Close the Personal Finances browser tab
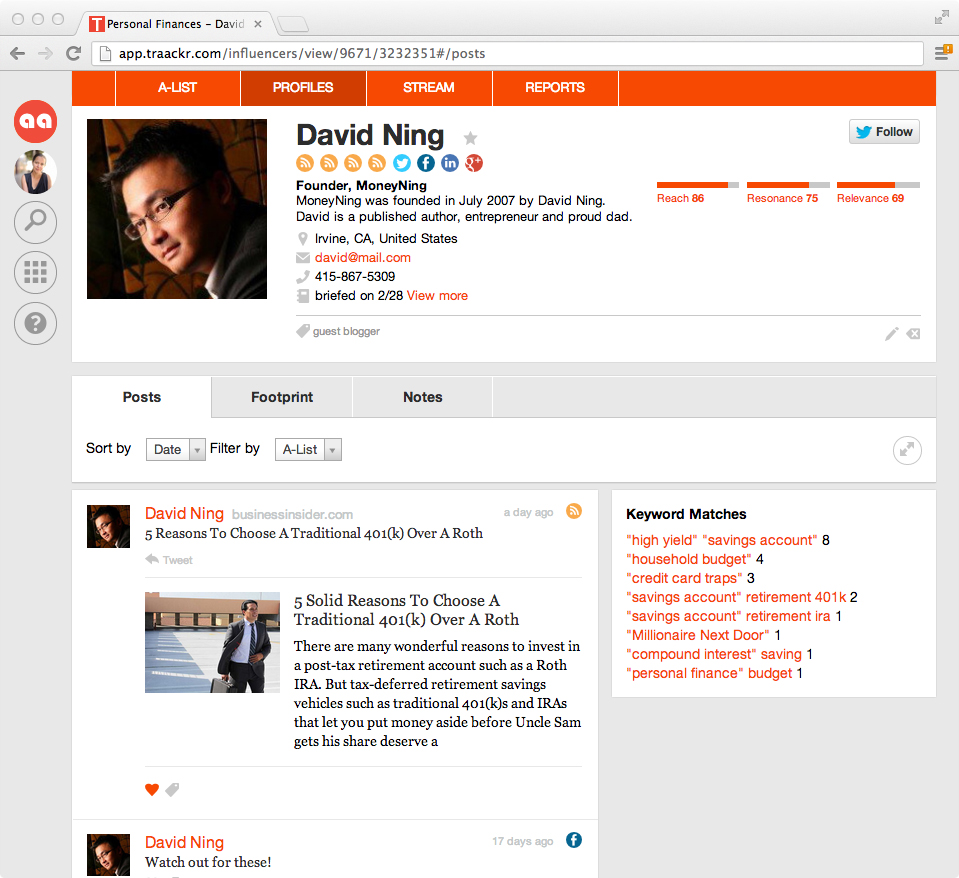 pyautogui.click(x=258, y=24)
